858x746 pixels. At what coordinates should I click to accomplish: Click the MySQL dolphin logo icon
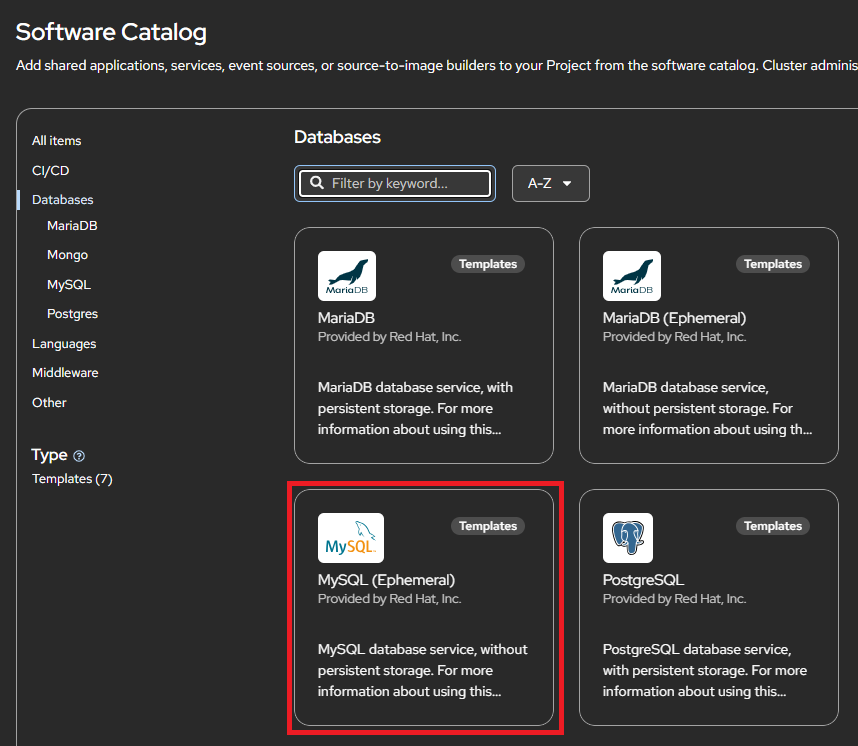pyautogui.click(x=350, y=538)
